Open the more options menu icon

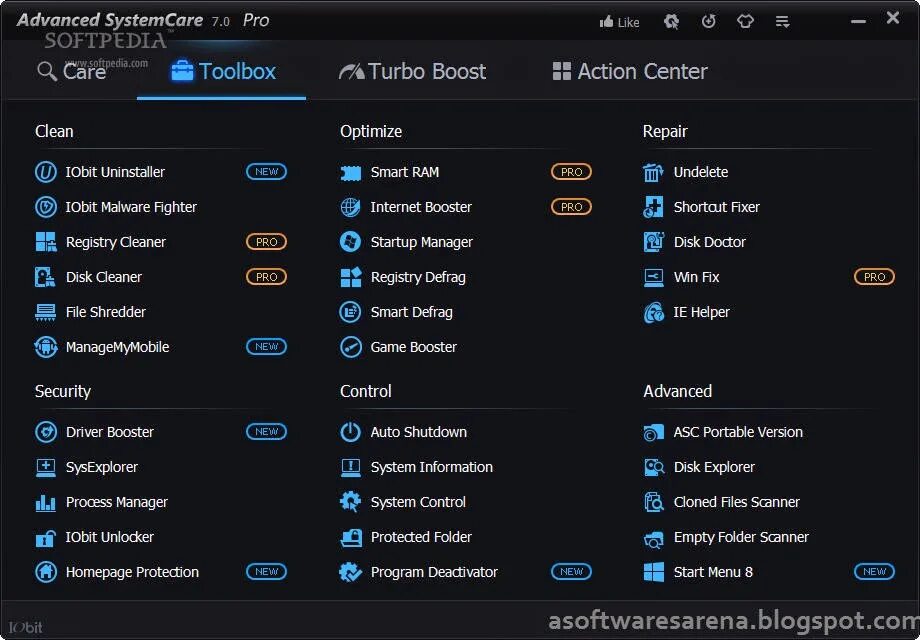click(782, 22)
